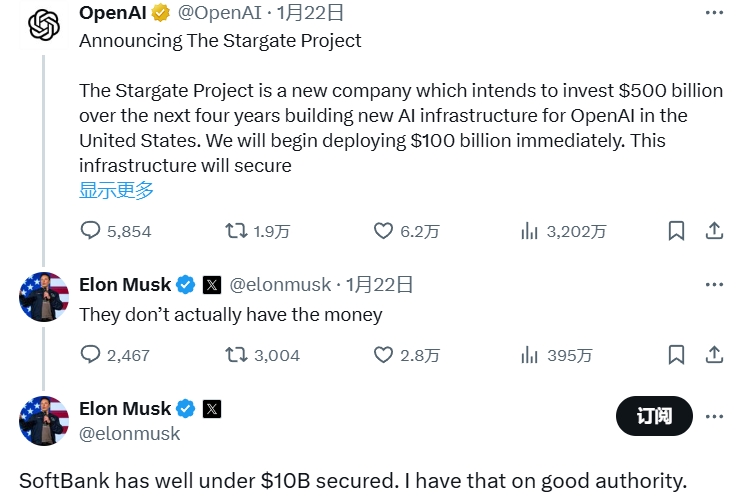Bookmark Elon's 'don't have the money' reply

point(676,354)
